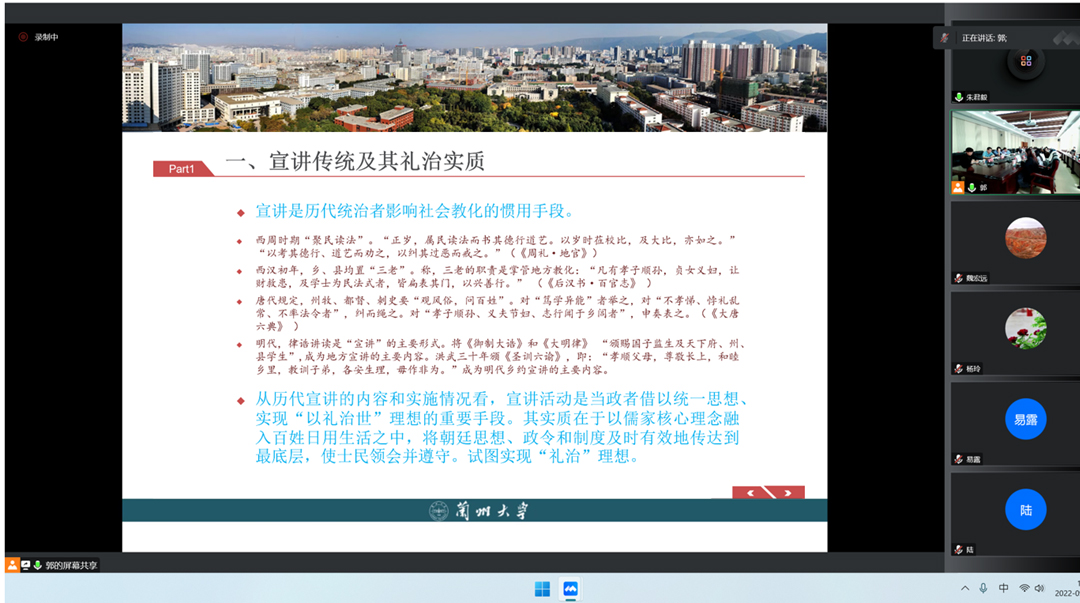Click the participant name 杨玲
This screenshot has height=603, width=1080.
coord(973,369)
